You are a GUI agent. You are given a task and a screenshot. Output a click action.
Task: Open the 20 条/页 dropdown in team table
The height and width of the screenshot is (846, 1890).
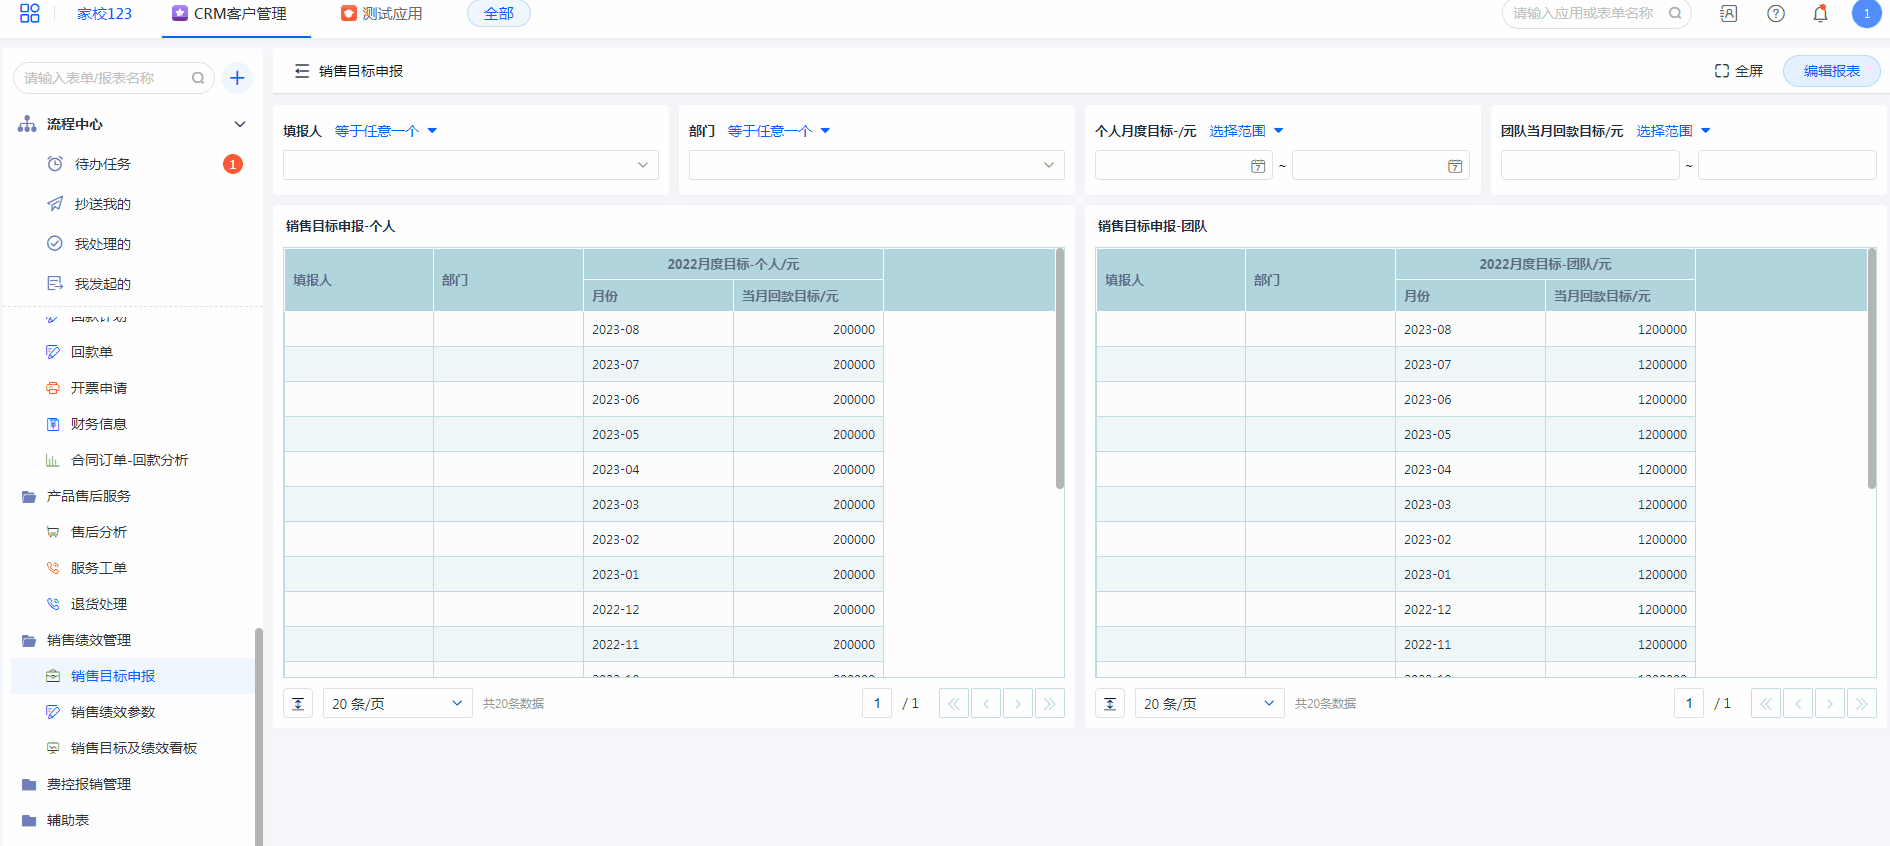pyautogui.click(x=1208, y=704)
